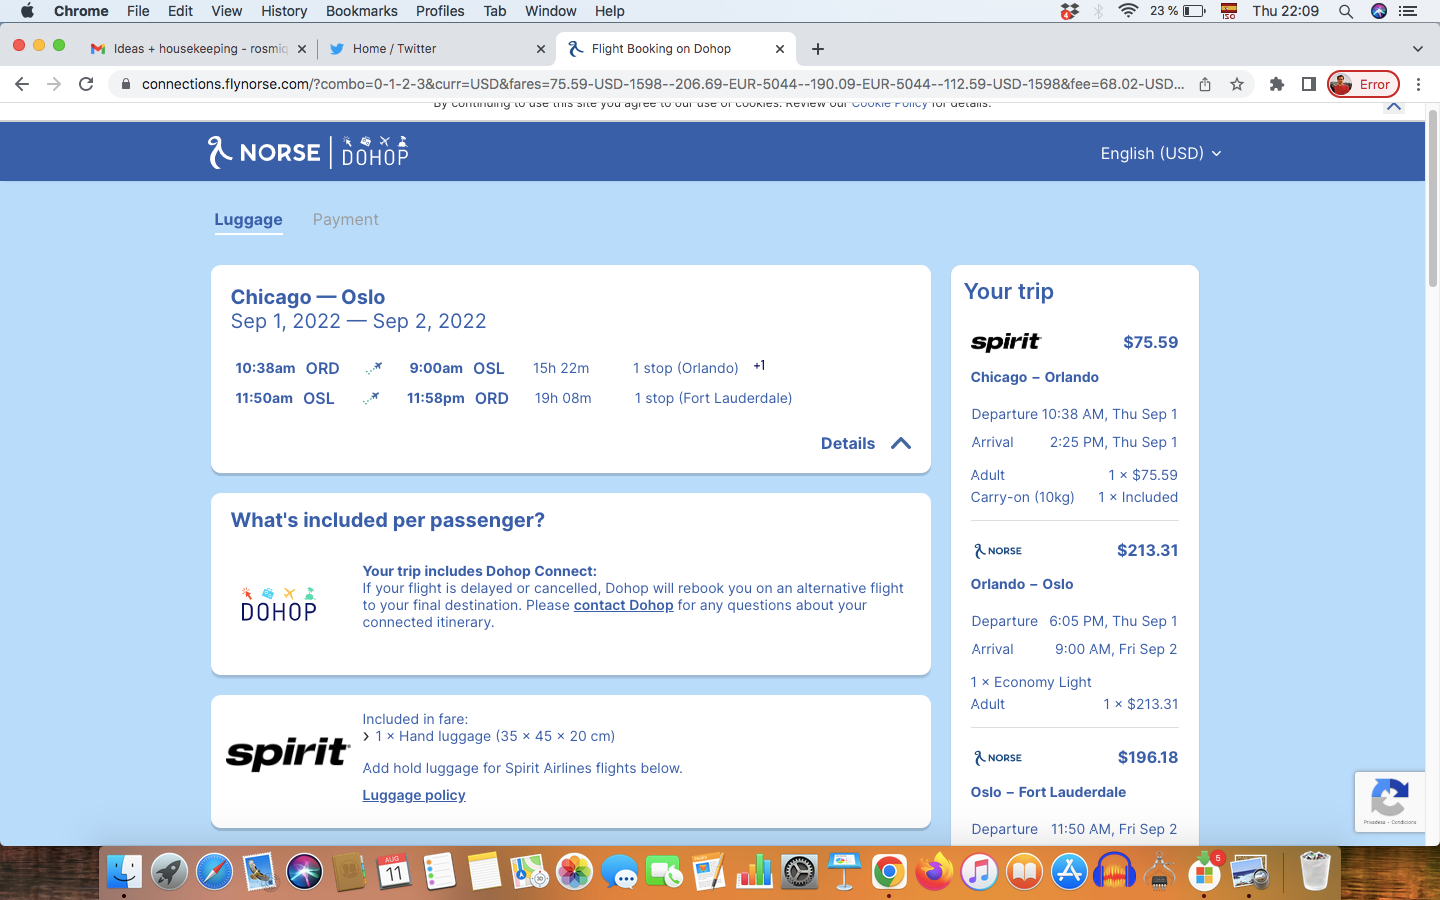1440x900 pixels.
Task: Bookmark this page using the star icon
Action: 1237,84
